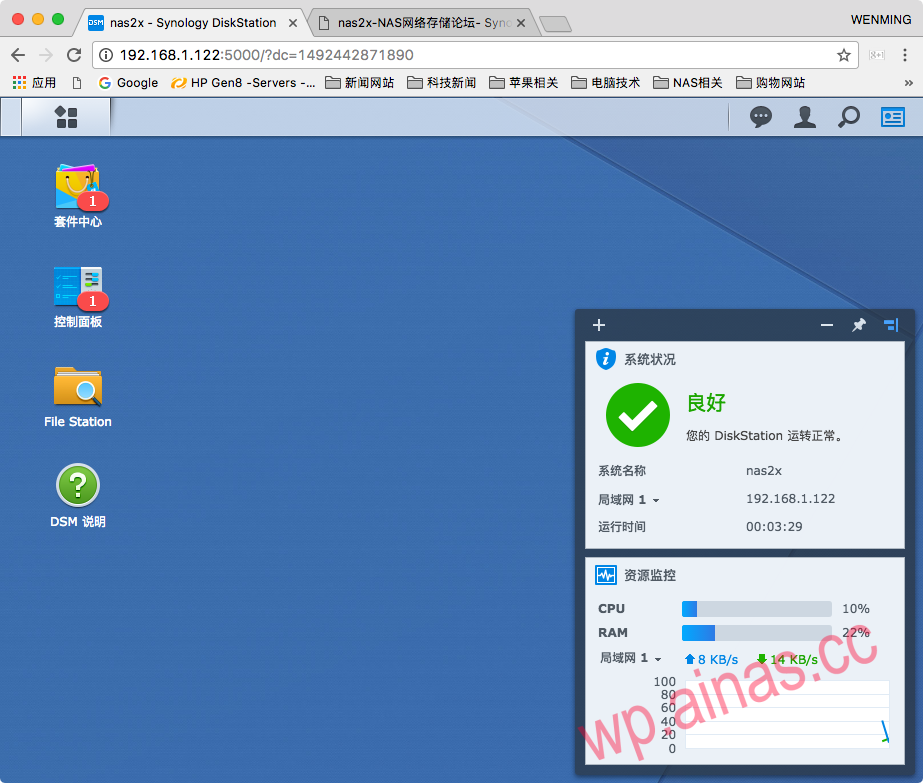Click the 系统状况 widget title
The height and width of the screenshot is (783, 923).
pyautogui.click(x=650, y=359)
